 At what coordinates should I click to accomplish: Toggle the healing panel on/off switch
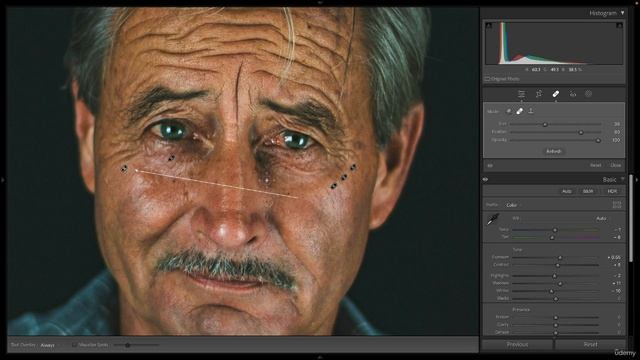(490, 166)
